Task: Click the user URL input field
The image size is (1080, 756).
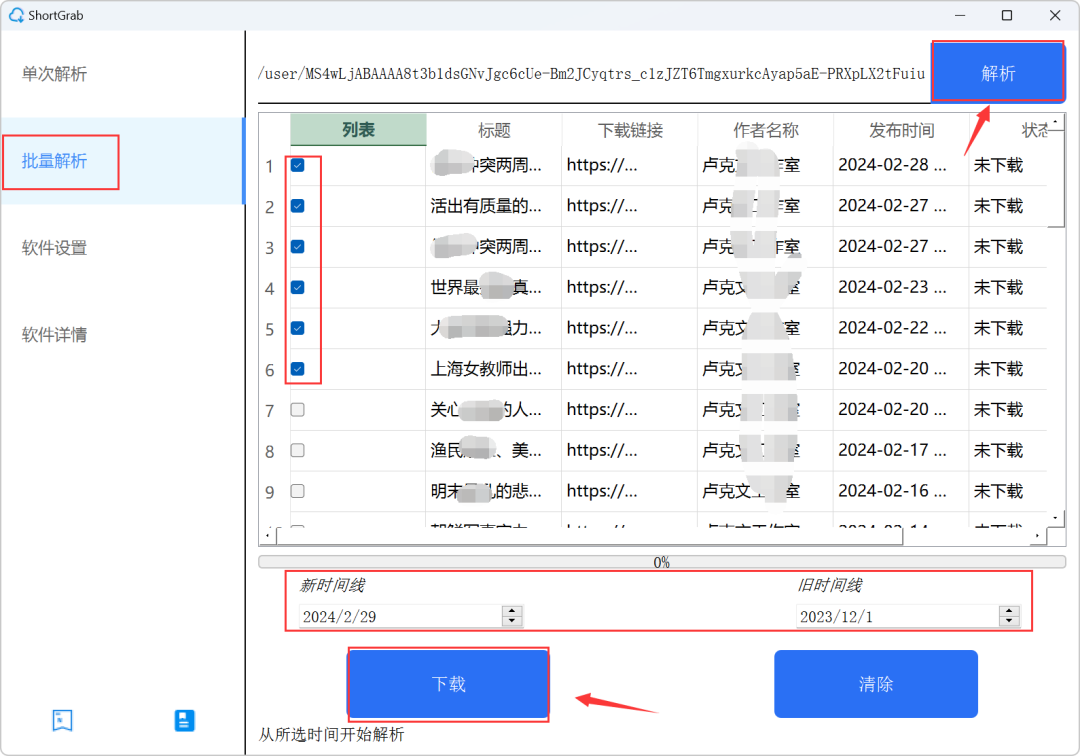Action: [x=592, y=74]
